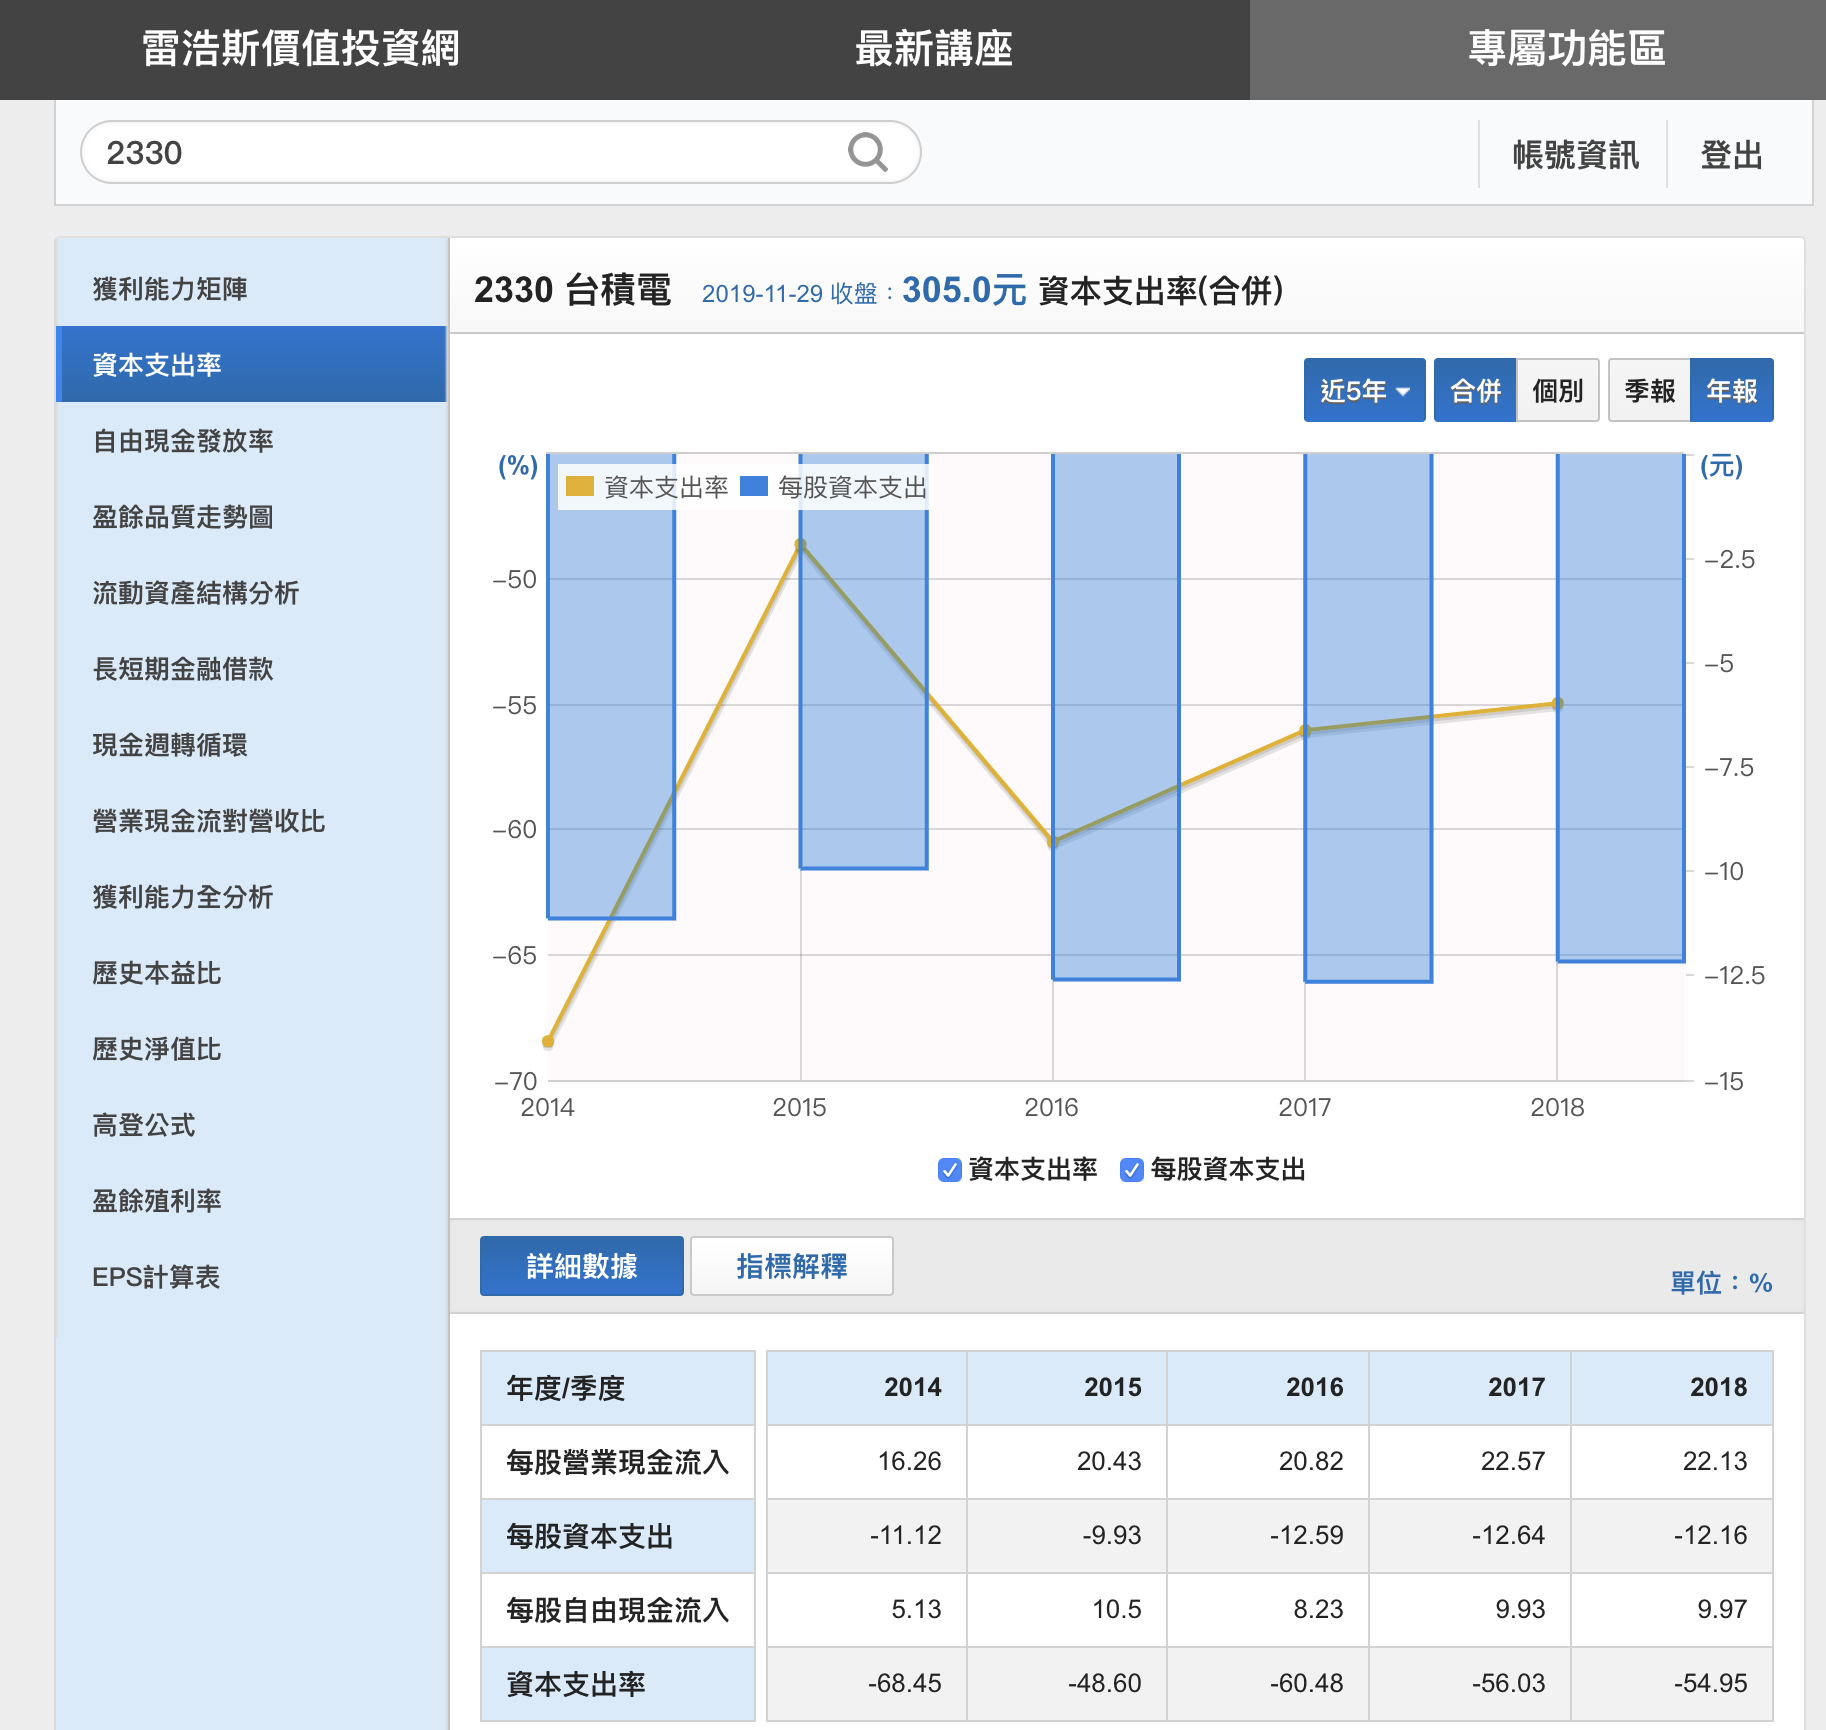Click the 登出 logout link
This screenshot has width=1826, height=1730.
point(1731,155)
